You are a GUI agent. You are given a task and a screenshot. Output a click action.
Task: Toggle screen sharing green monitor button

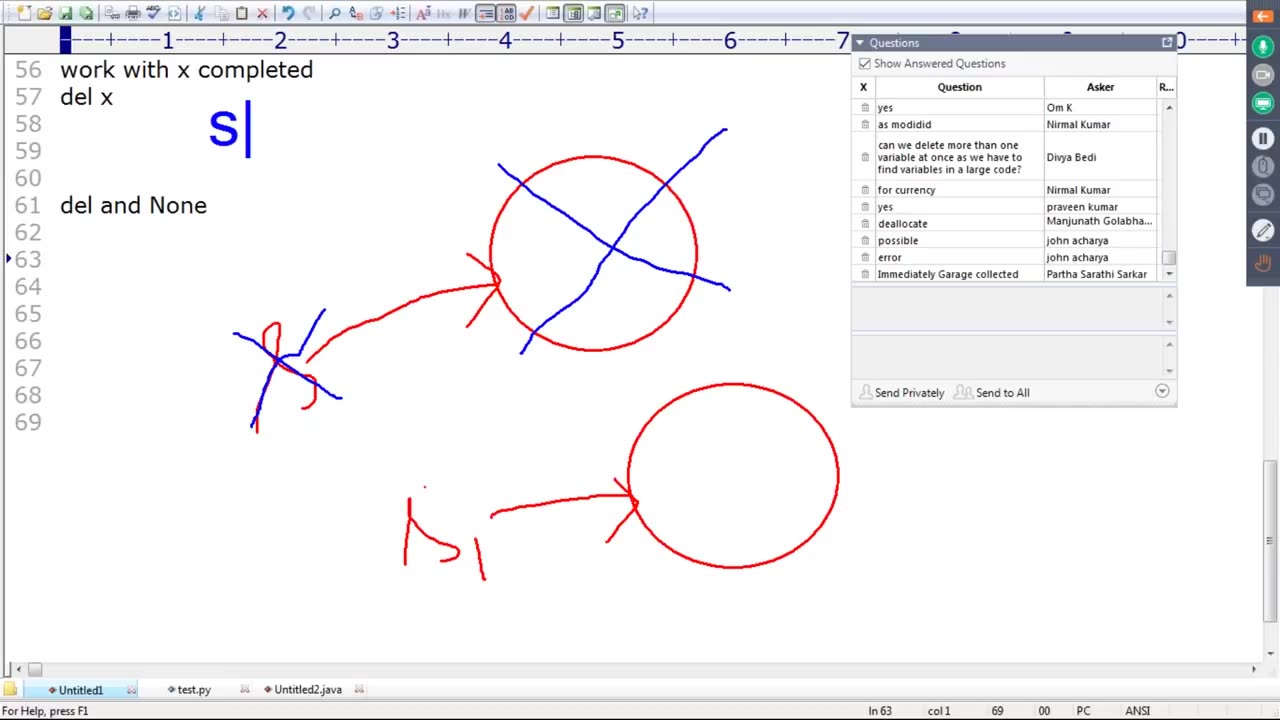(x=1263, y=104)
